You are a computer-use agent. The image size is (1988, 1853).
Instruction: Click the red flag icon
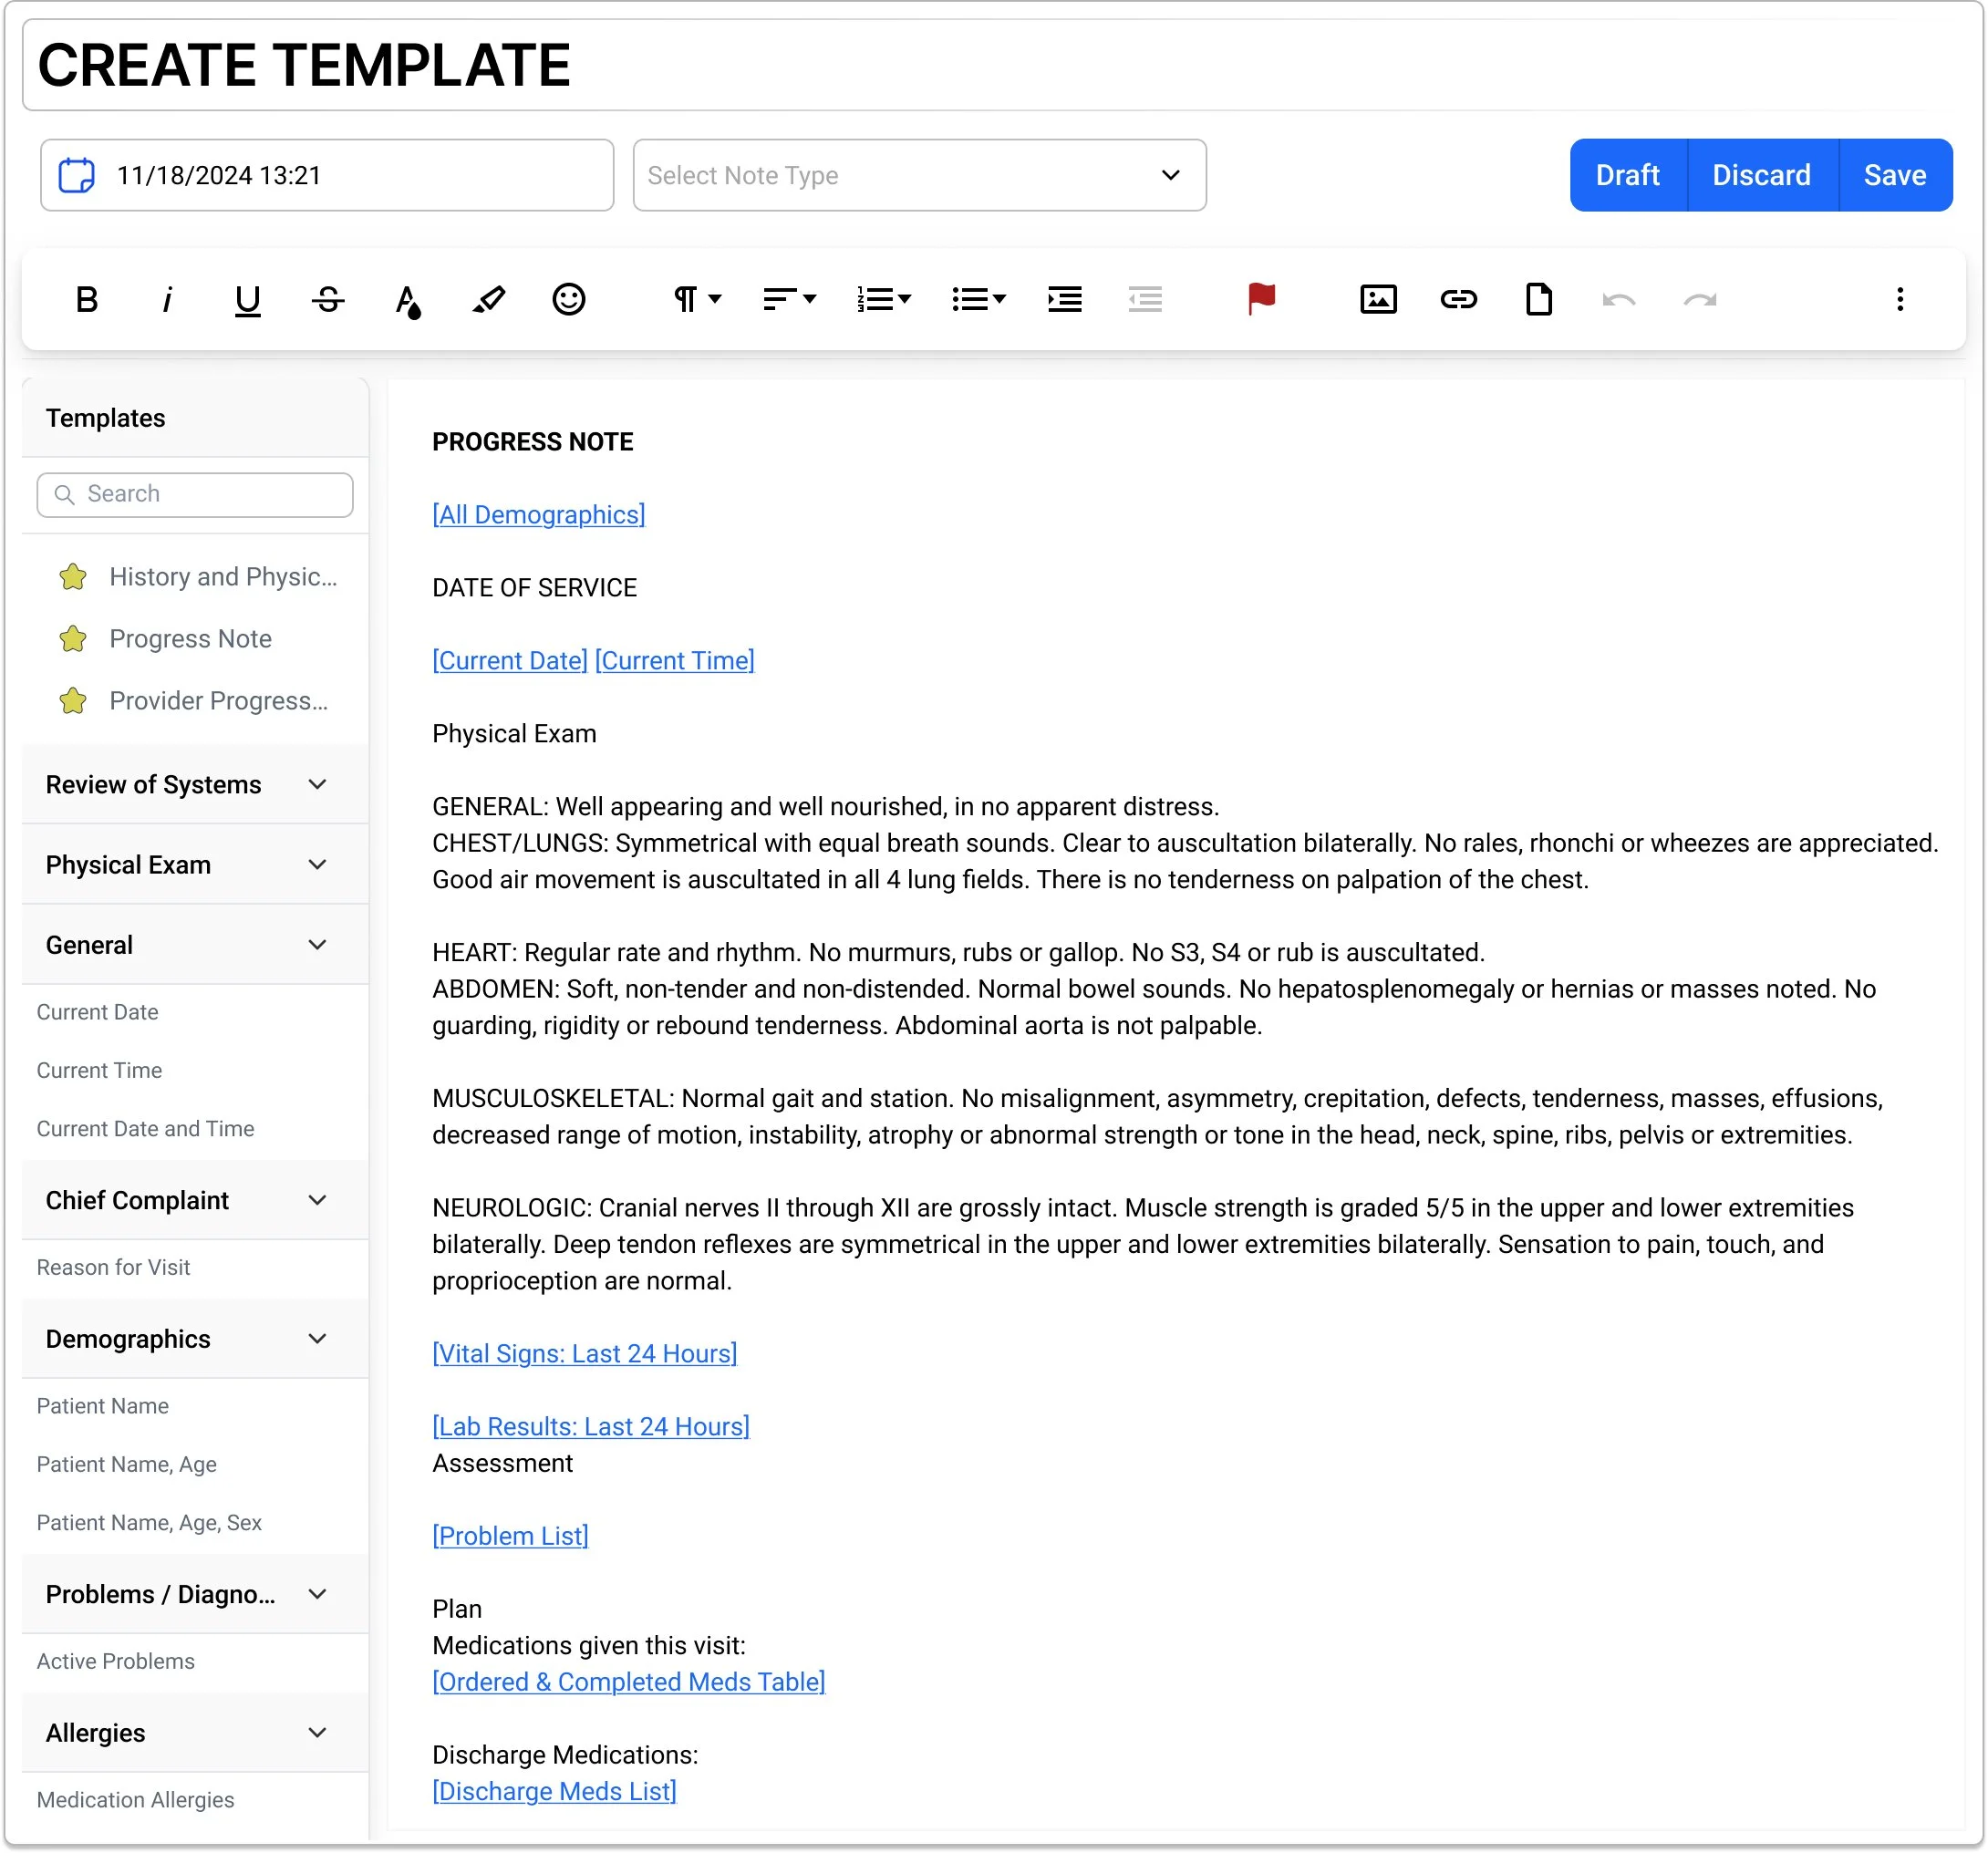pos(1261,299)
